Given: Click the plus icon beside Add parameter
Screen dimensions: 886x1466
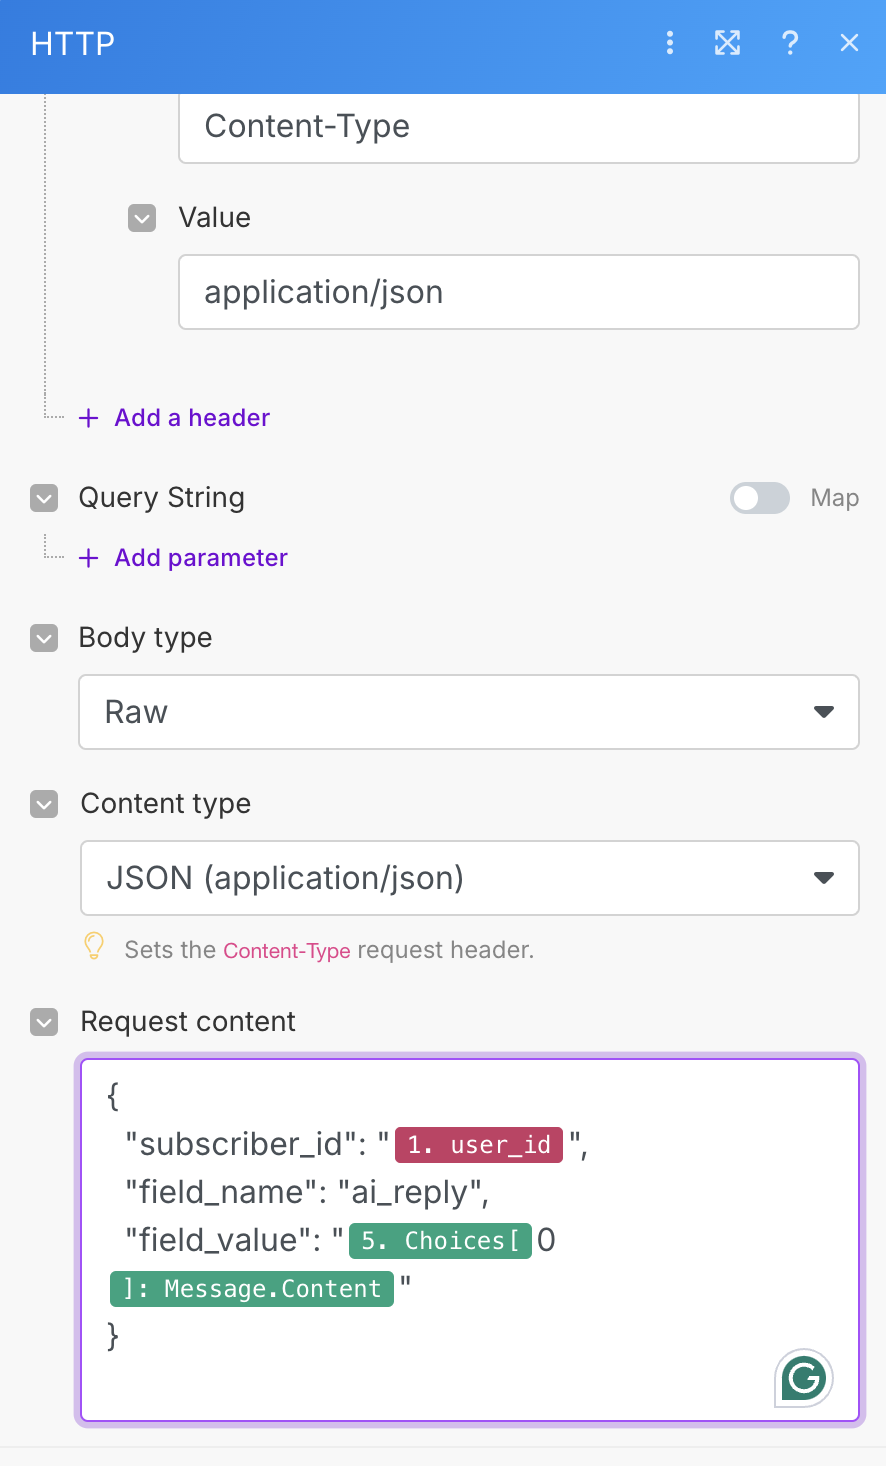Looking at the screenshot, I should point(89,558).
